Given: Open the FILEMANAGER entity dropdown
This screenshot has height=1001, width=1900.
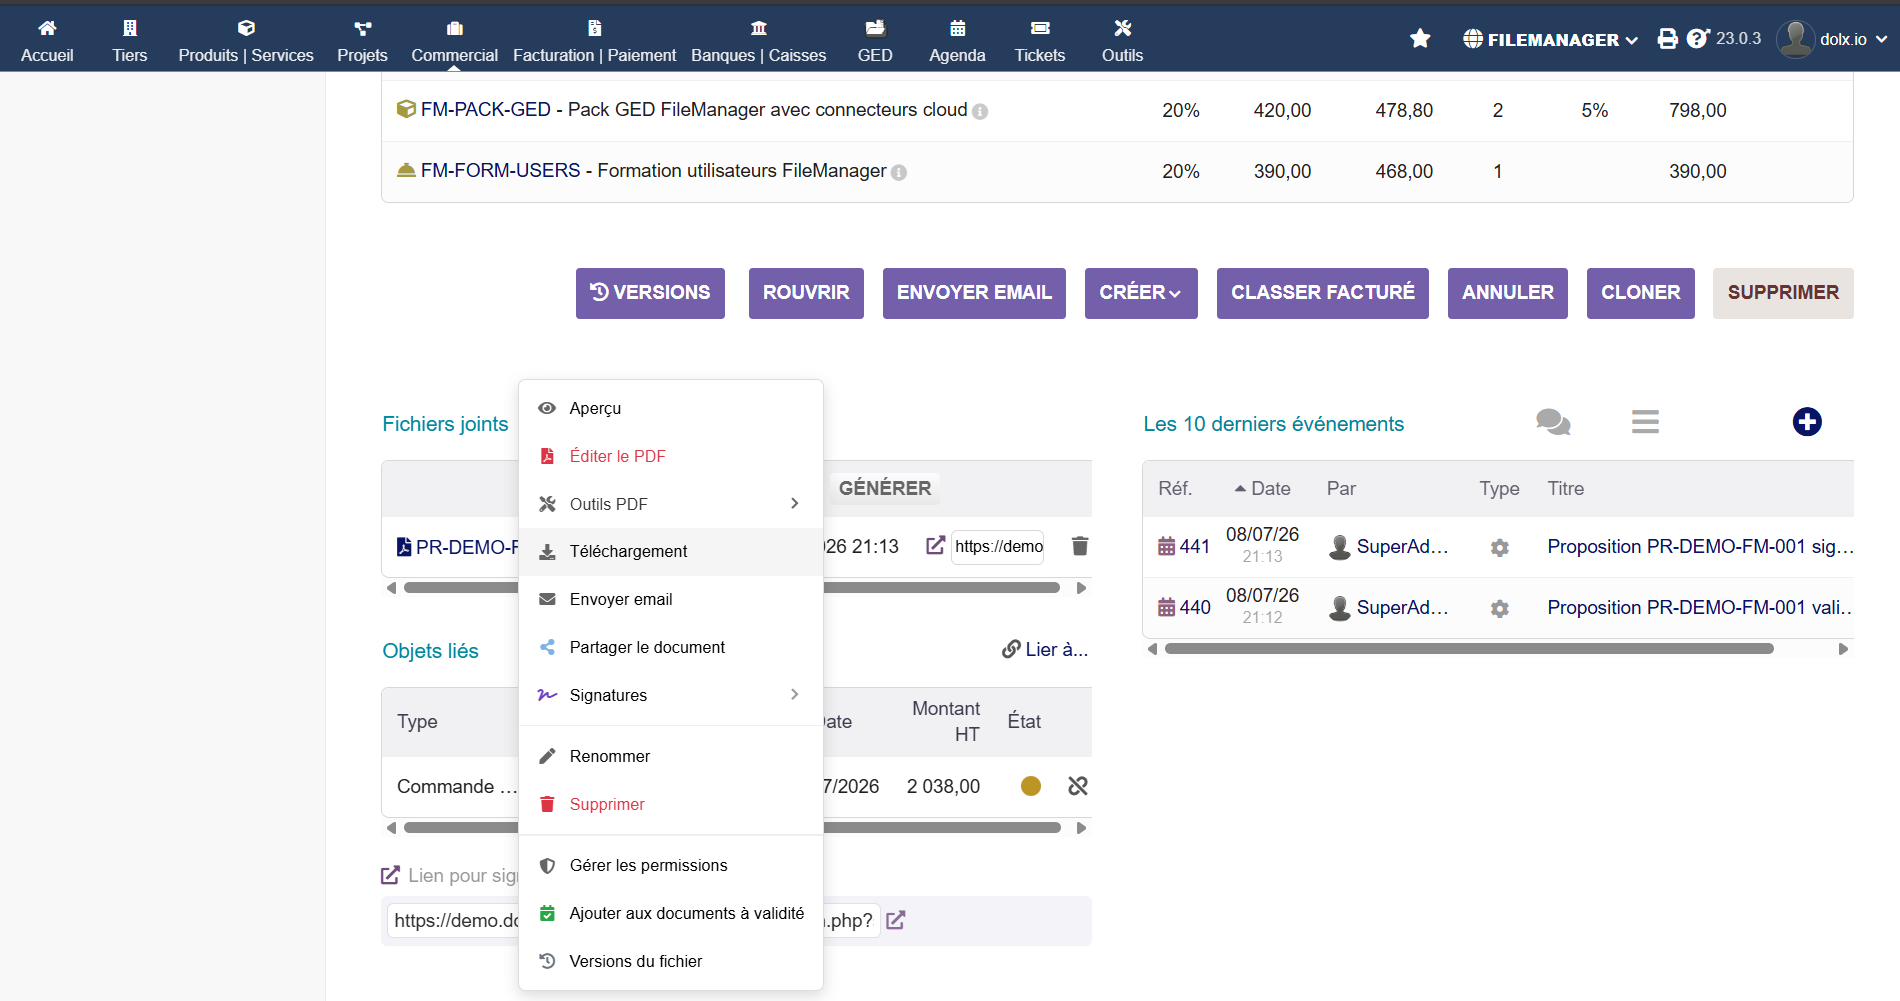Looking at the screenshot, I should click(1551, 40).
